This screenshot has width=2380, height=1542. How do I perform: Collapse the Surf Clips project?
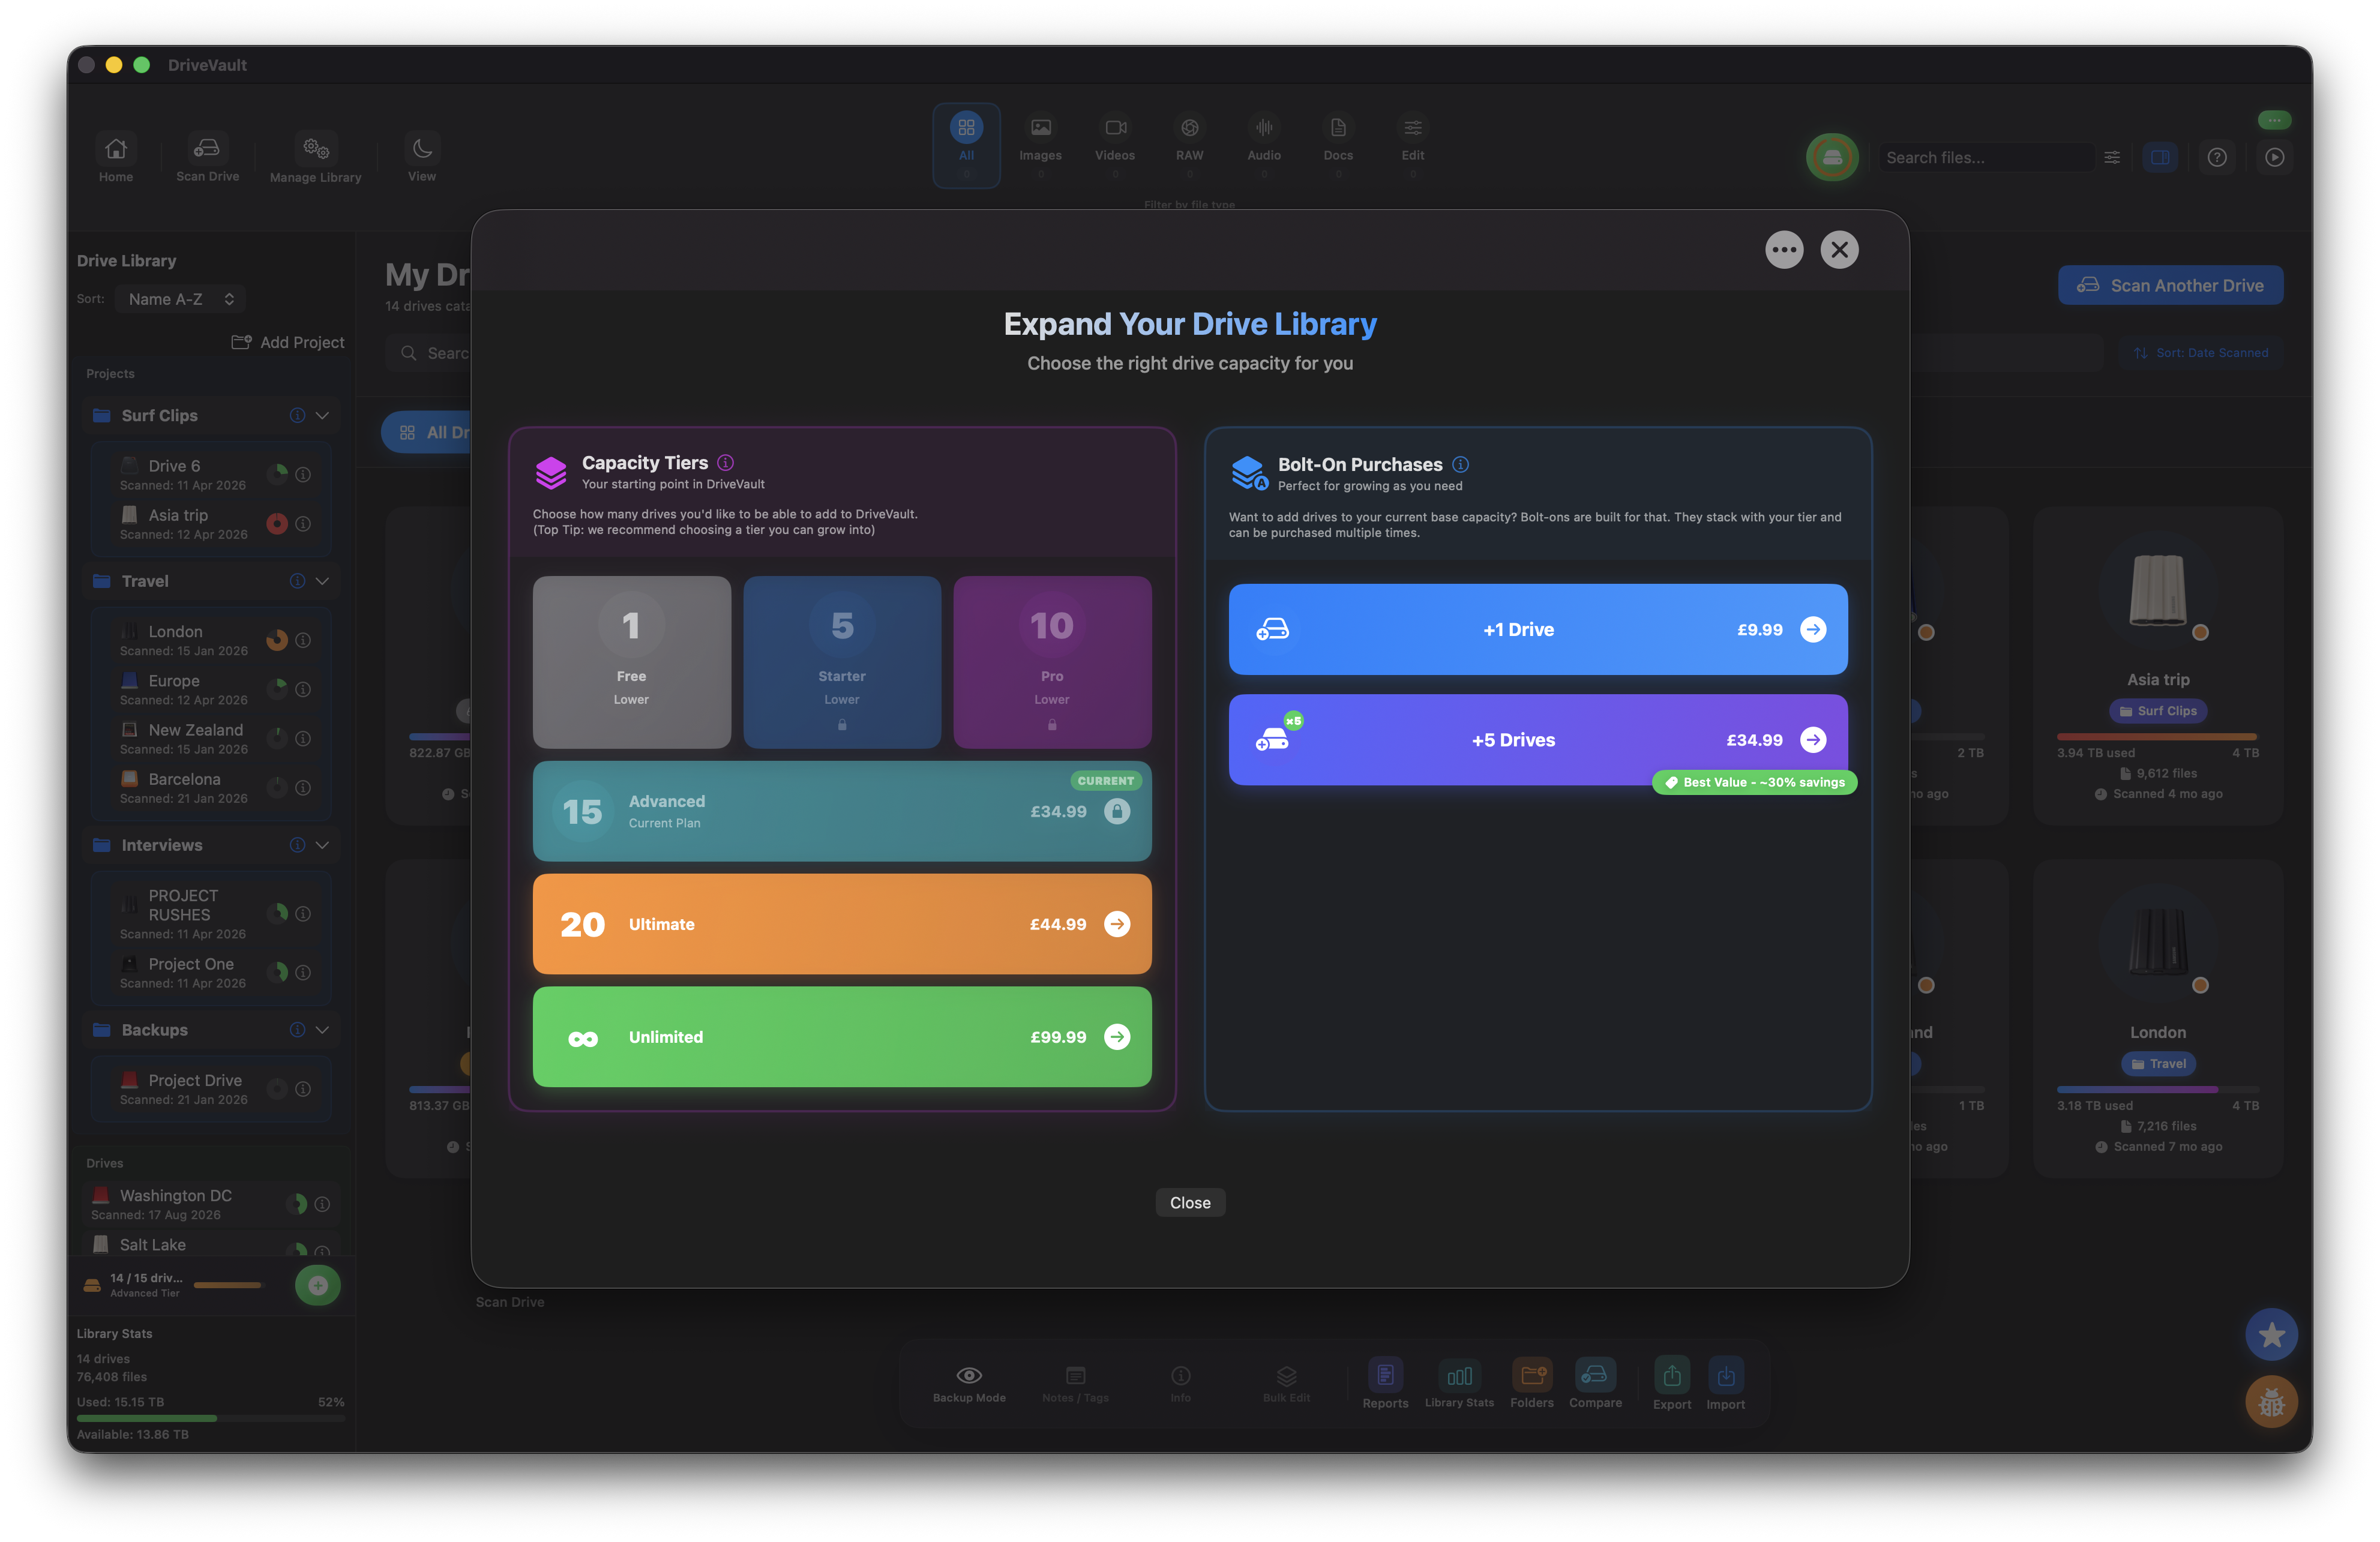(322, 415)
